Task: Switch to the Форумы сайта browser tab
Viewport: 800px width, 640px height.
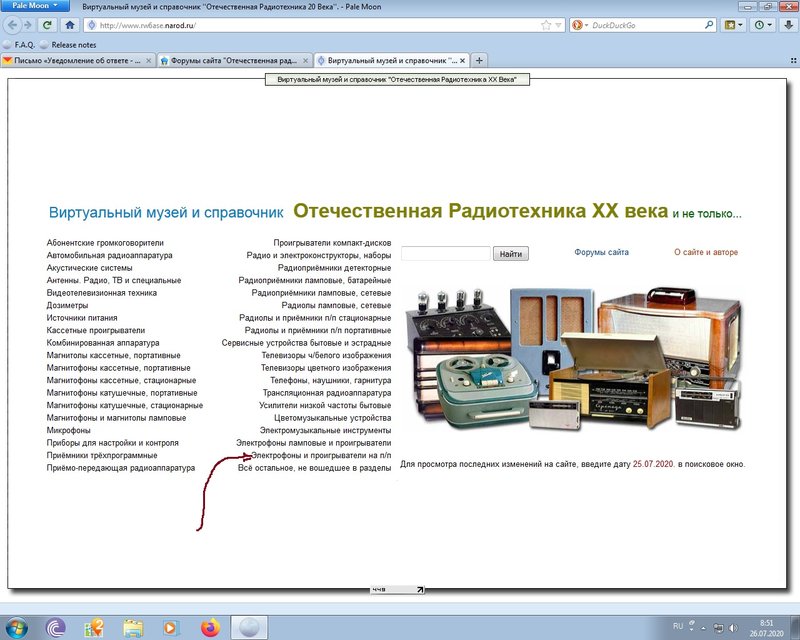Action: click(x=234, y=60)
